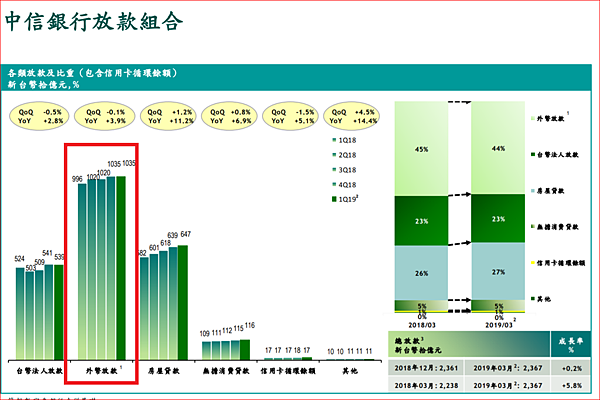Click the 2019/03 label under the stacked bar
The image size is (600, 400).
click(499, 325)
